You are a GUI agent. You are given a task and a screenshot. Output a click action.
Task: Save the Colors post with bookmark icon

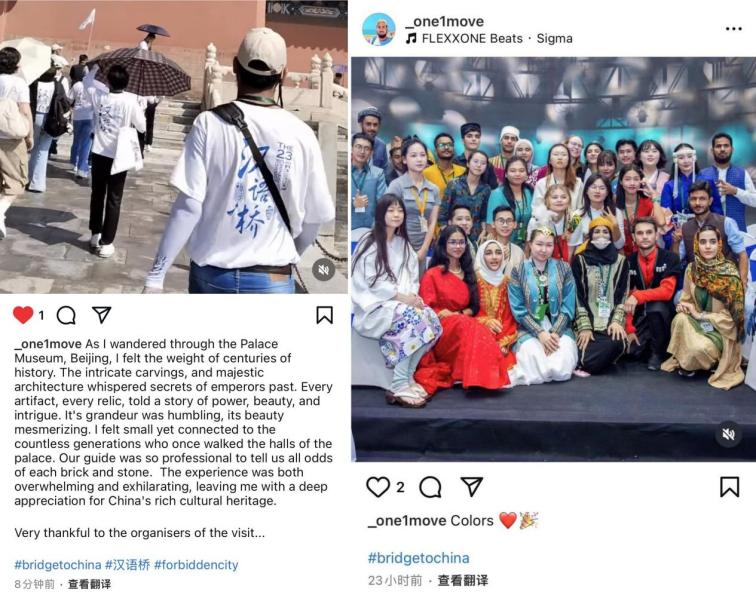pyautogui.click(x=729, y=487)
